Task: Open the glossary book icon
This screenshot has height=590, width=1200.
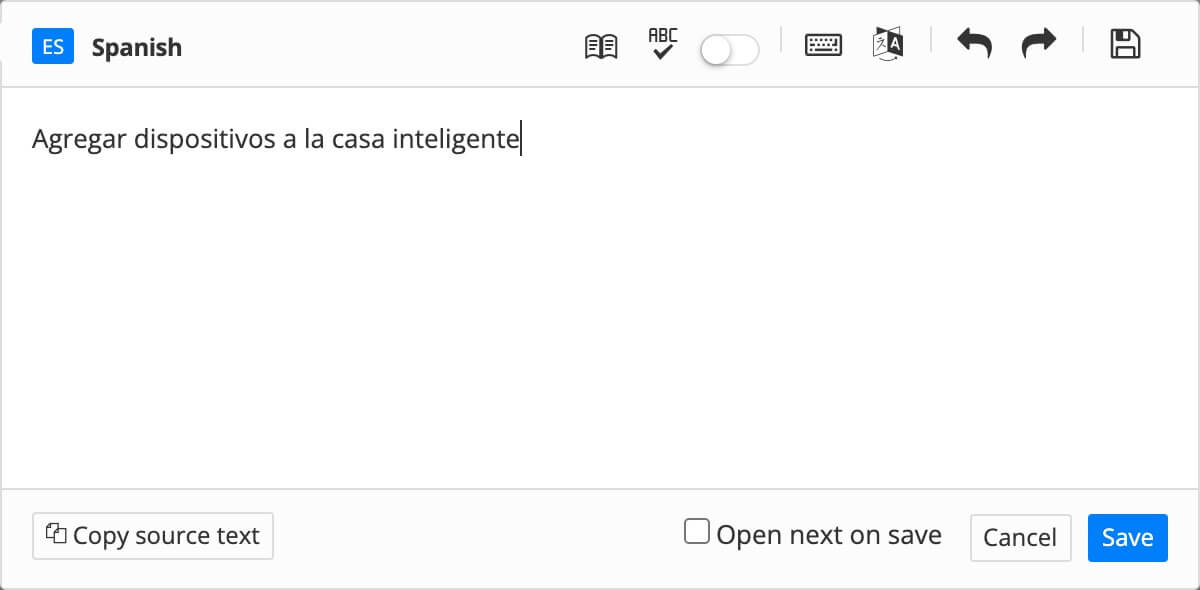Action: 601,46
